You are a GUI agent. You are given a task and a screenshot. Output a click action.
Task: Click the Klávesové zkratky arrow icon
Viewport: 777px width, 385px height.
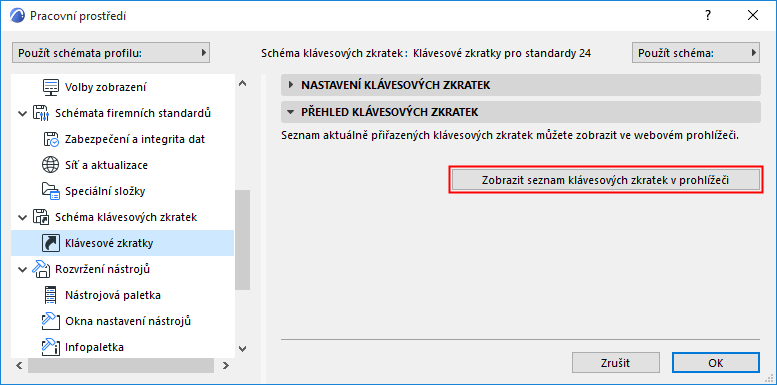[x=51, y=243]
